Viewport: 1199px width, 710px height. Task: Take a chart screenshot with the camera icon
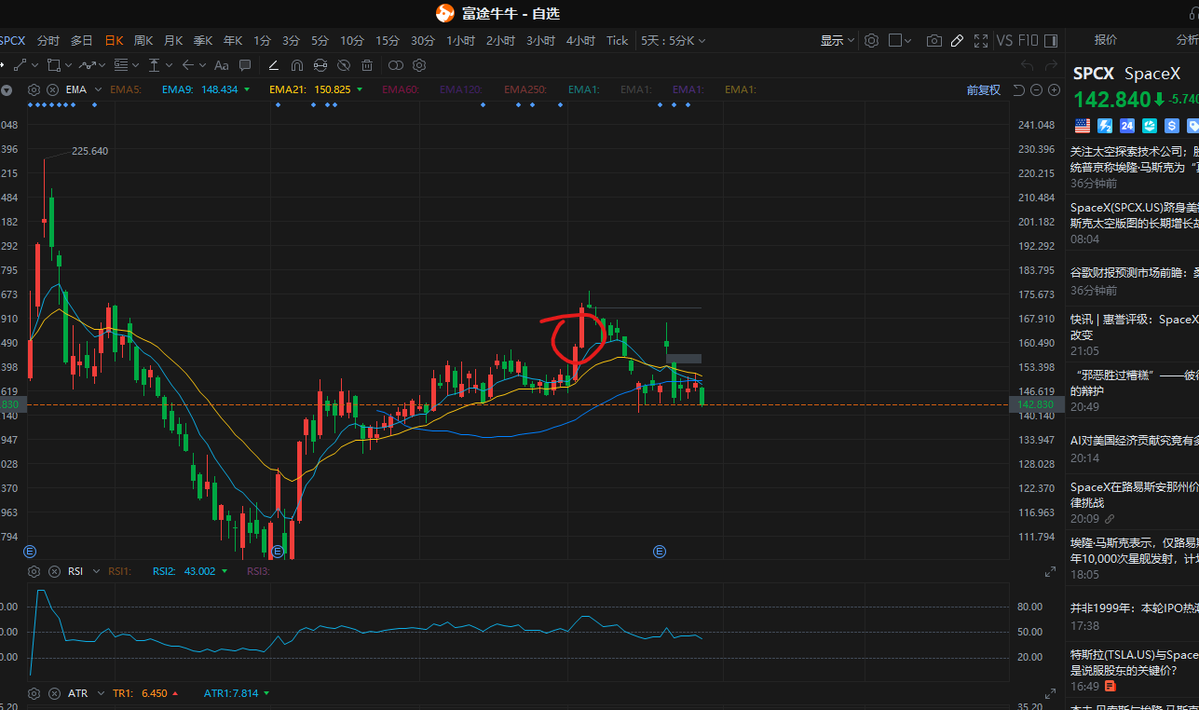pos(934,41)
